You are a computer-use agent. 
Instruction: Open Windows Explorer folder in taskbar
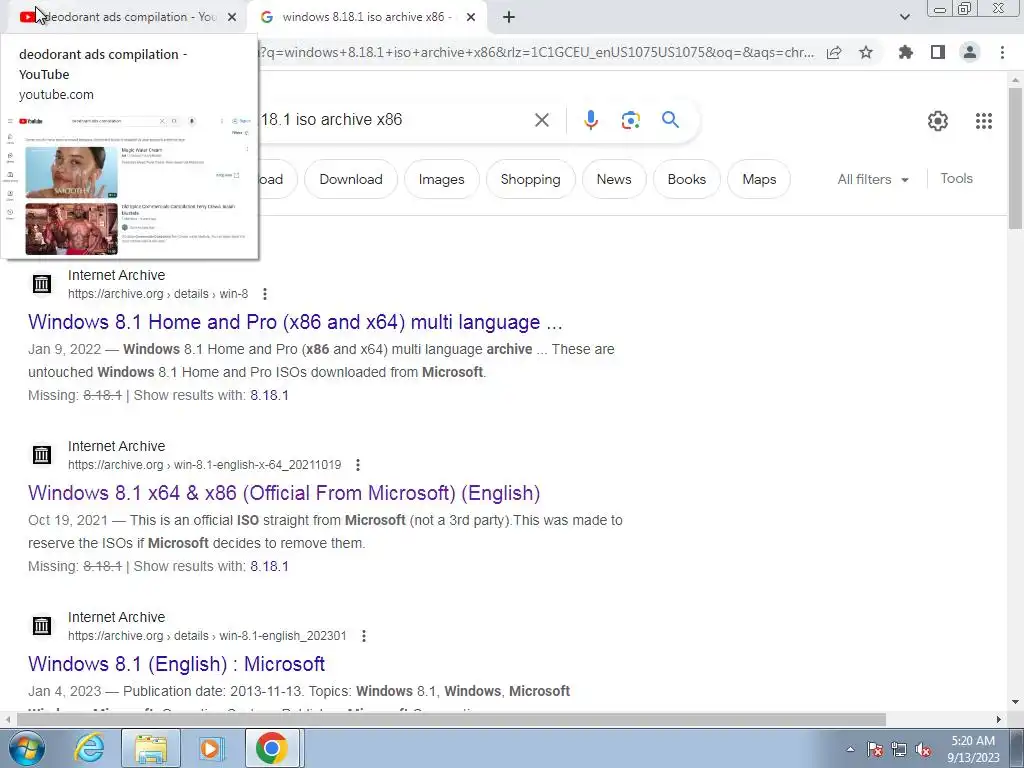point(151,748)
